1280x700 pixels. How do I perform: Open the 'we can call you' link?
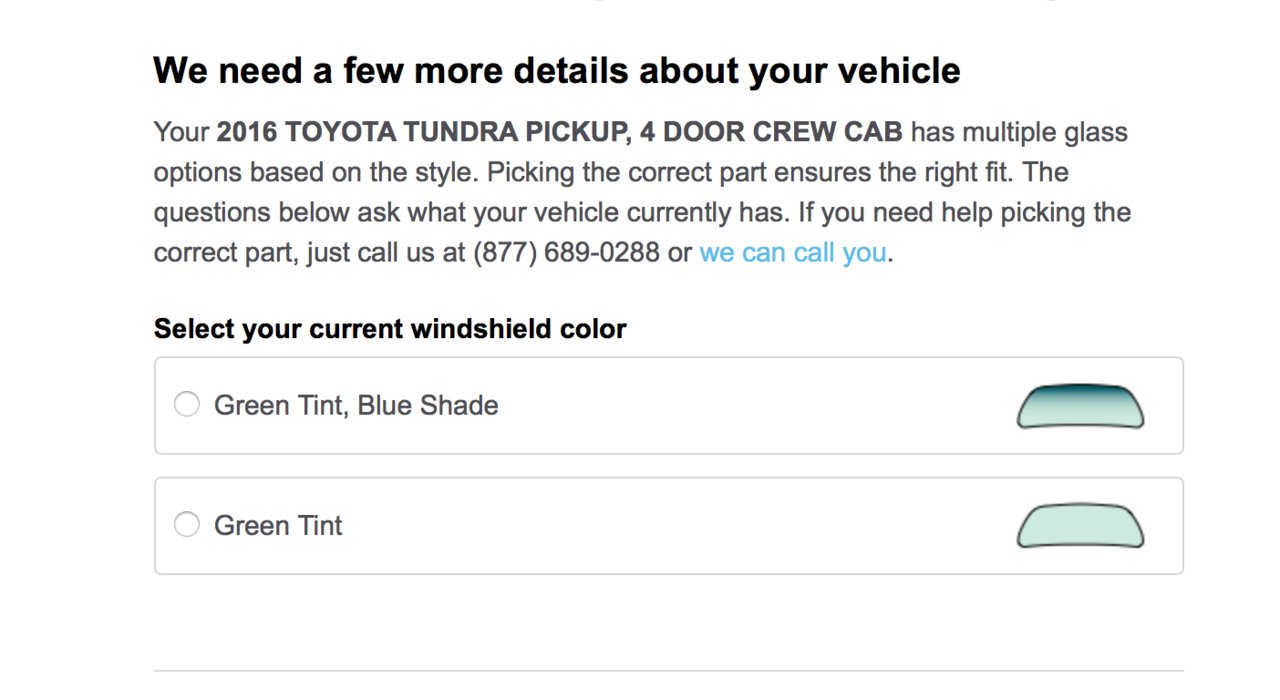tap(793, 253)
